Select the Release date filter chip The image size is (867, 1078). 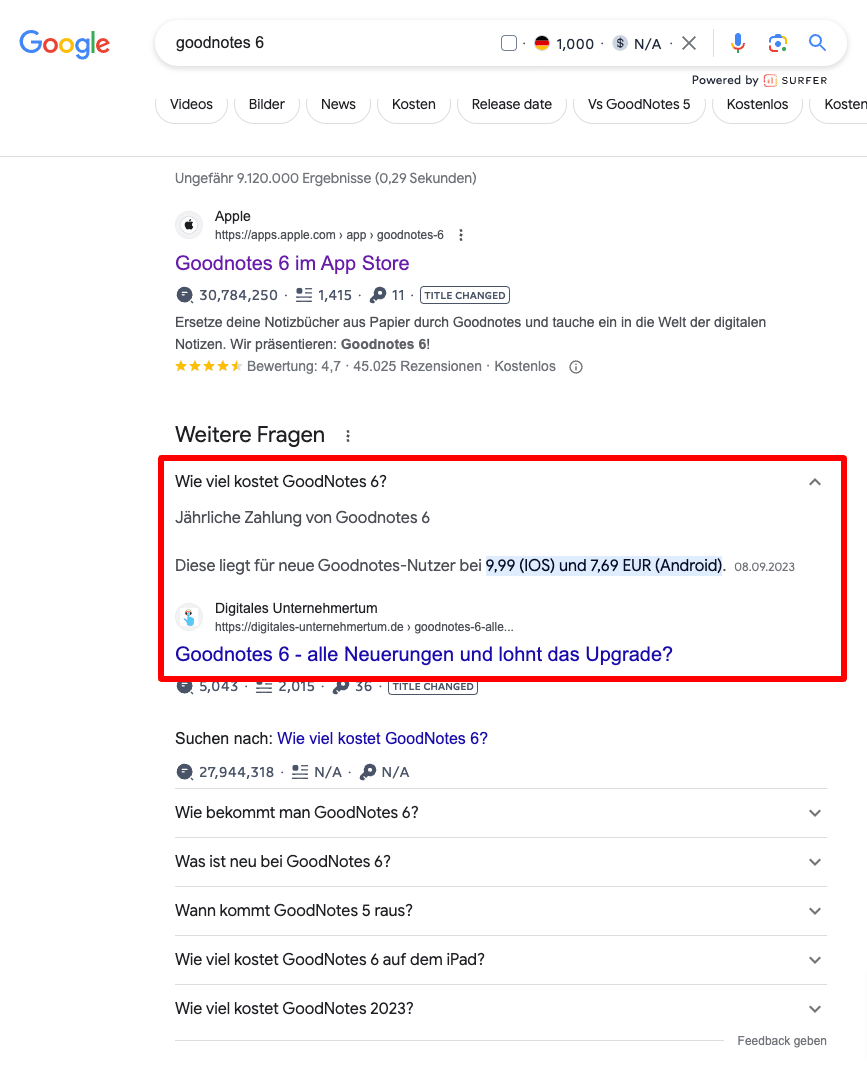[512, 104]
